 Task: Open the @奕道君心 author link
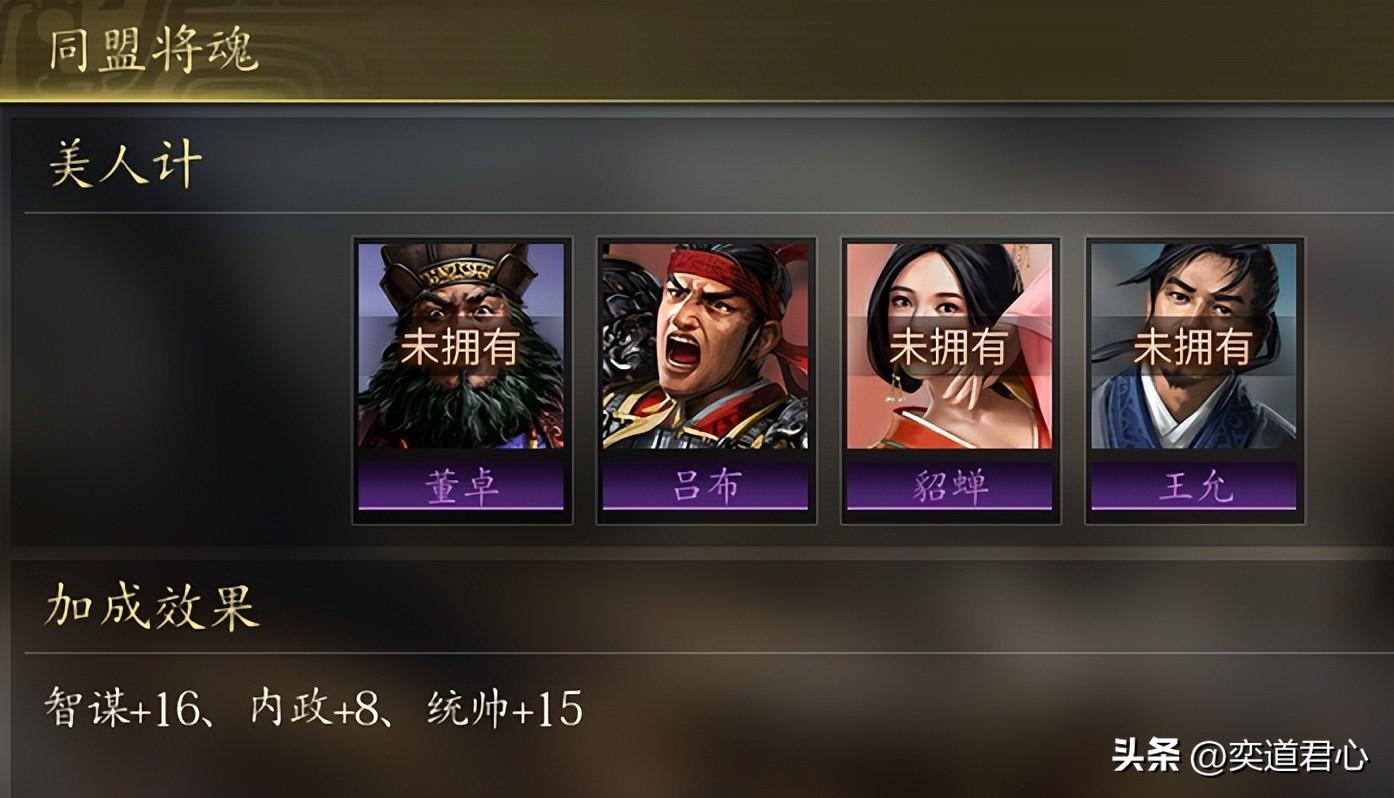point(1279,756)
